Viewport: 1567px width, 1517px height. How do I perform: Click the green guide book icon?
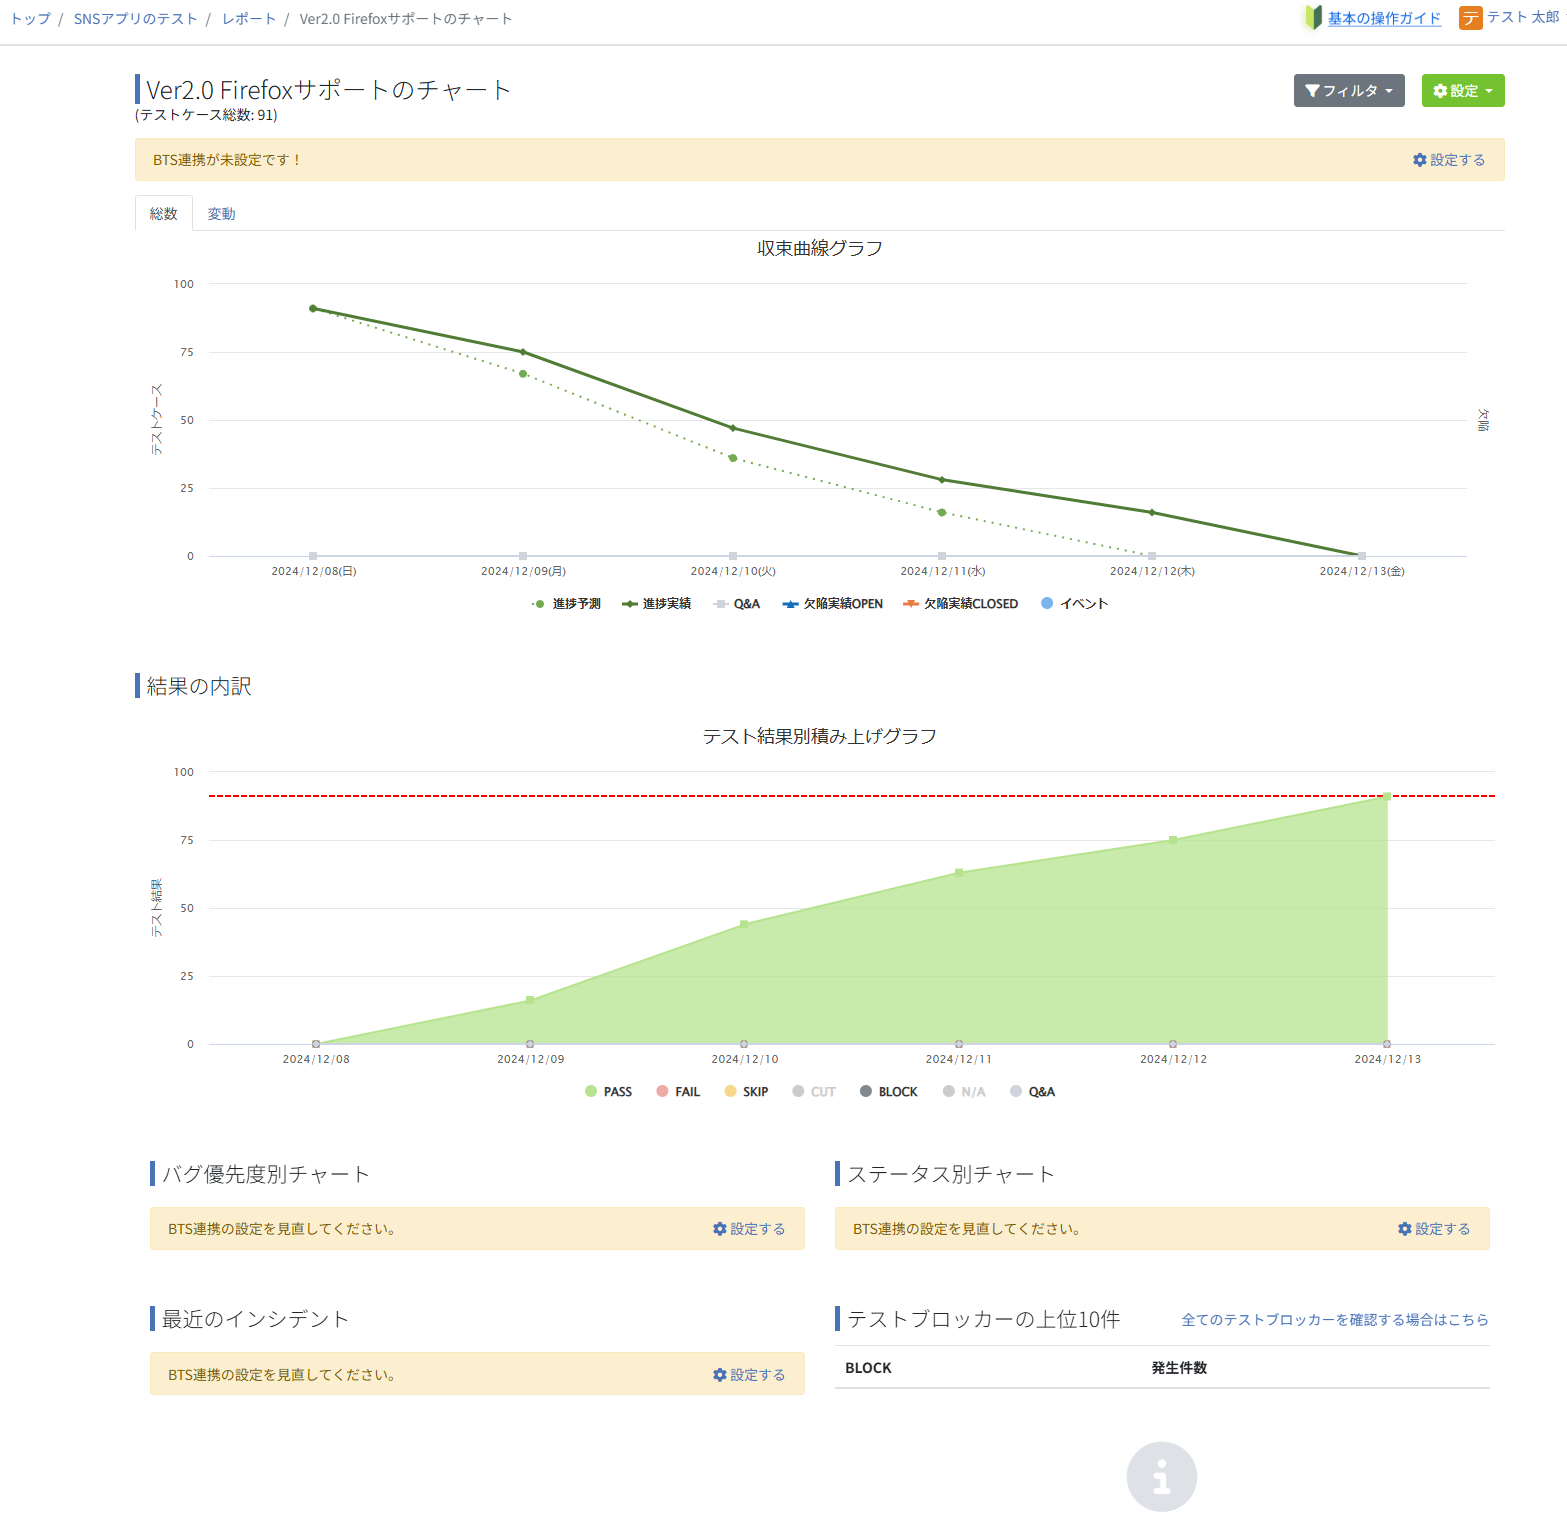point(1314,17)
